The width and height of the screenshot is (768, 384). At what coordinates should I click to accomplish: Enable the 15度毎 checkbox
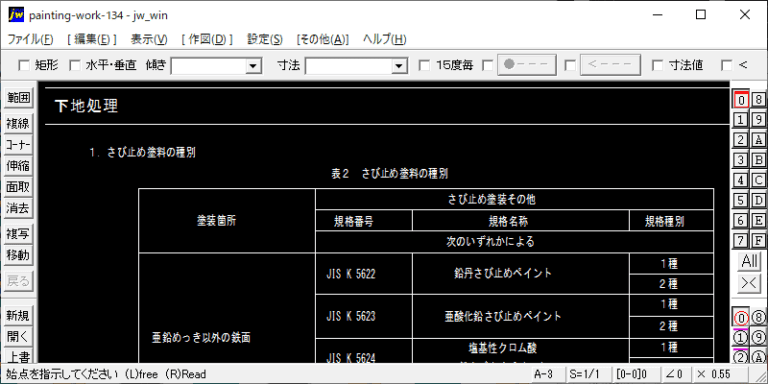click(x=425, y=65)
